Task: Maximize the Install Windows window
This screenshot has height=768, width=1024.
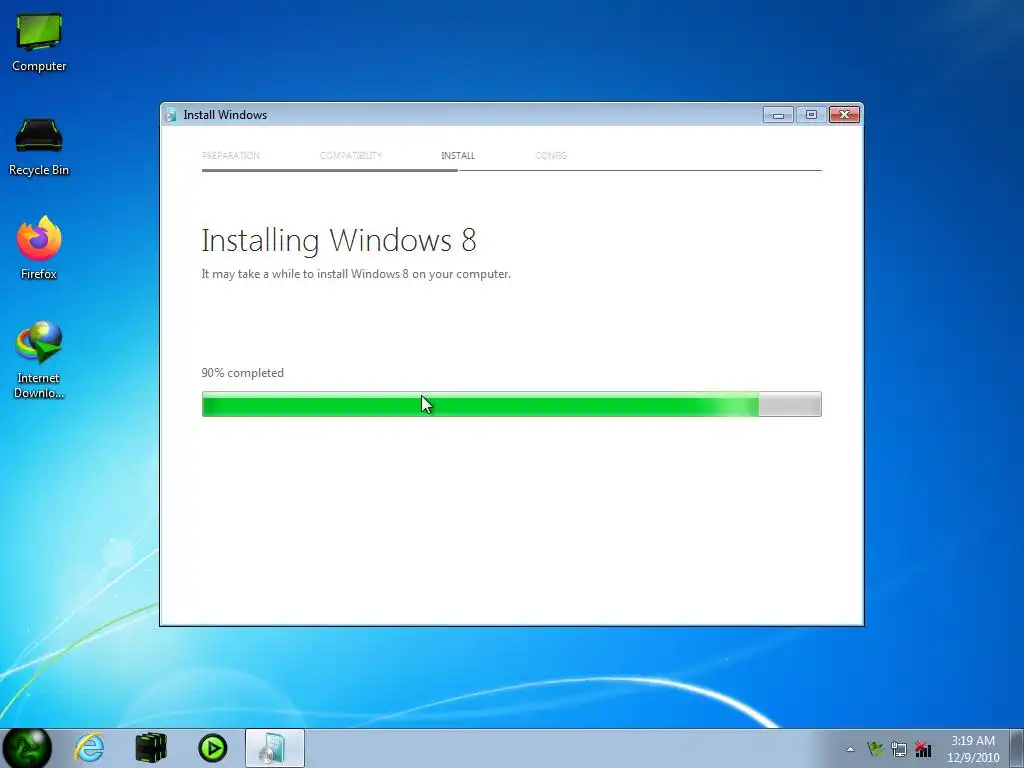Action: click(x=811, y=115)
